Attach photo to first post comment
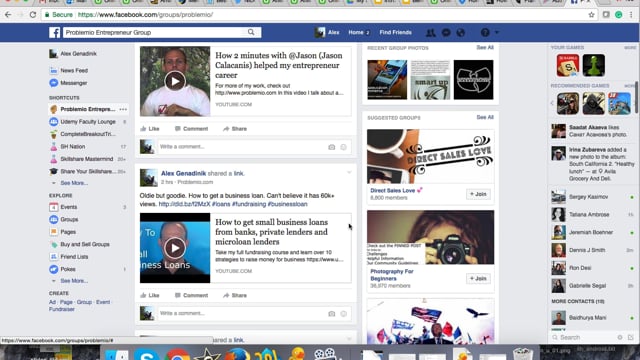Viewport: 640px width, 360px height. coord(331,147)
